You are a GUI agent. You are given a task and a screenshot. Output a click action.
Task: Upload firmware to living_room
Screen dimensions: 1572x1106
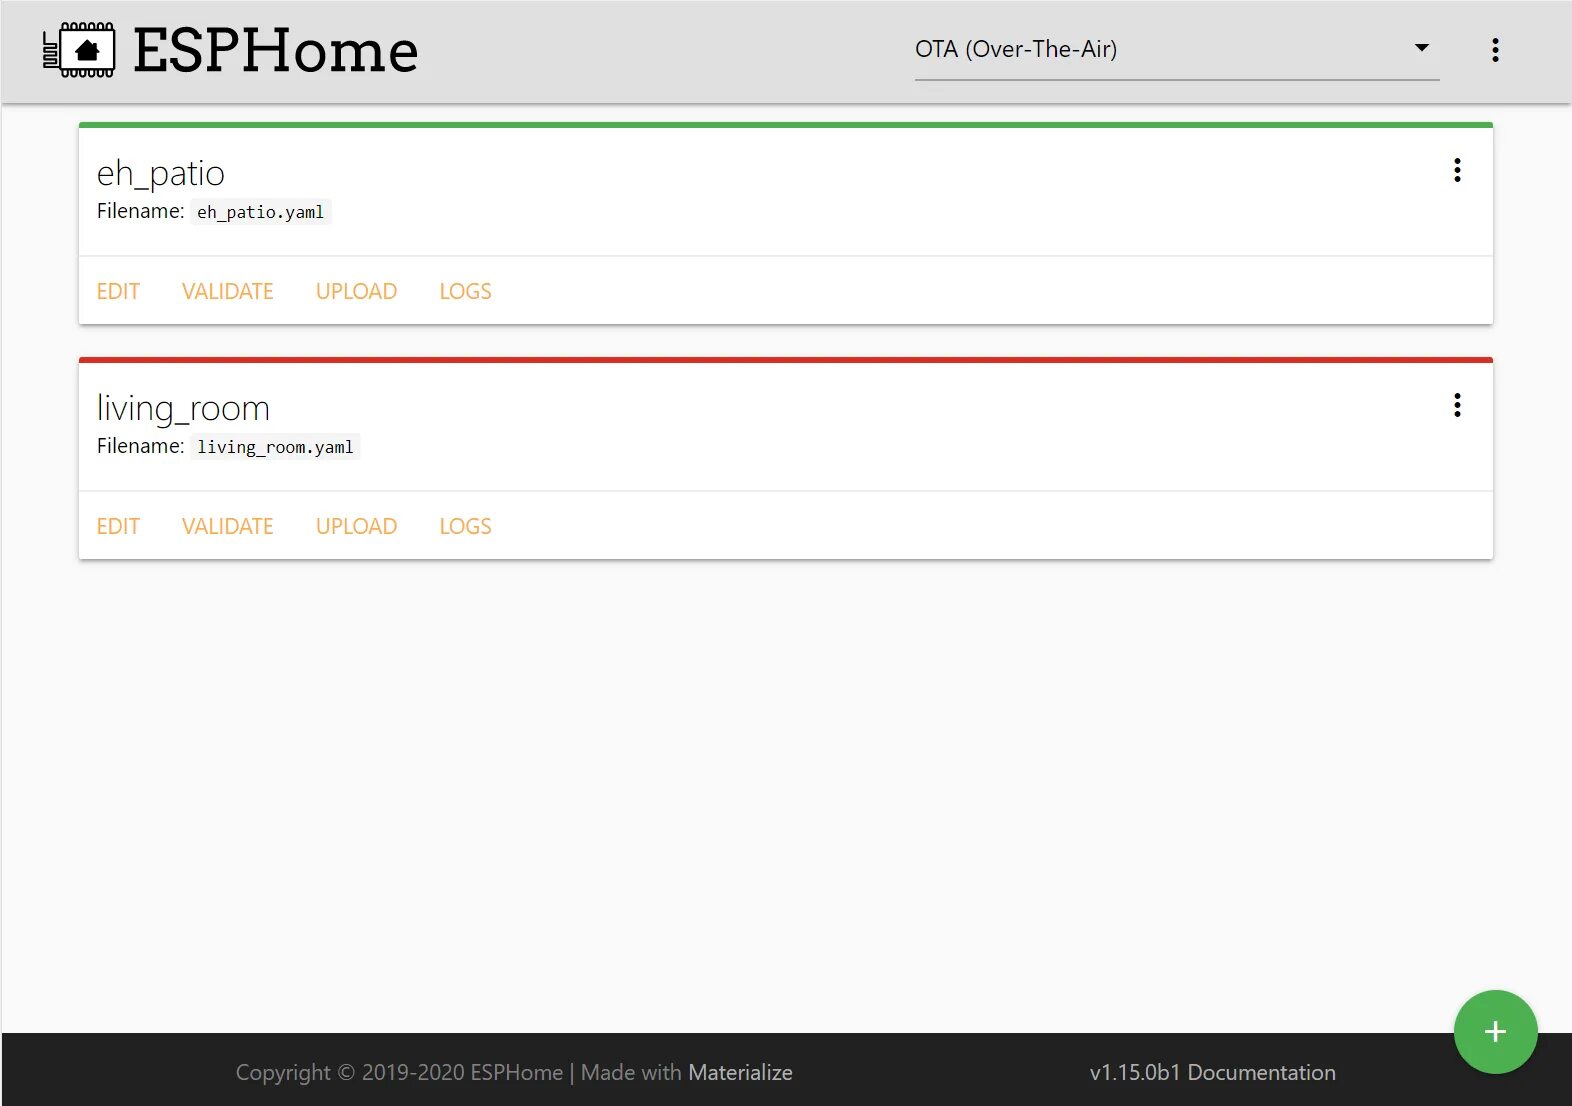(356, 526)
